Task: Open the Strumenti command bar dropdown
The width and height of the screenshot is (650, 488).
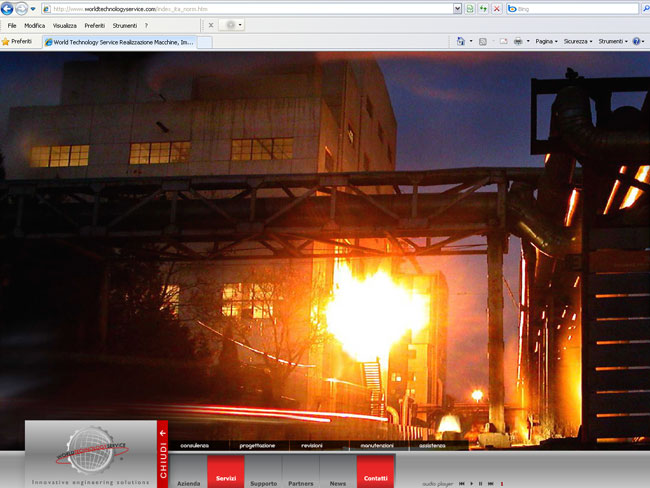Action: point(613,41)
